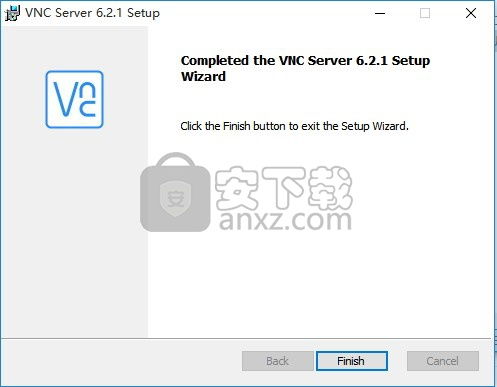The image size is (497, 387).
Task: Click the Finish button to exit
Action: point(352,361)
